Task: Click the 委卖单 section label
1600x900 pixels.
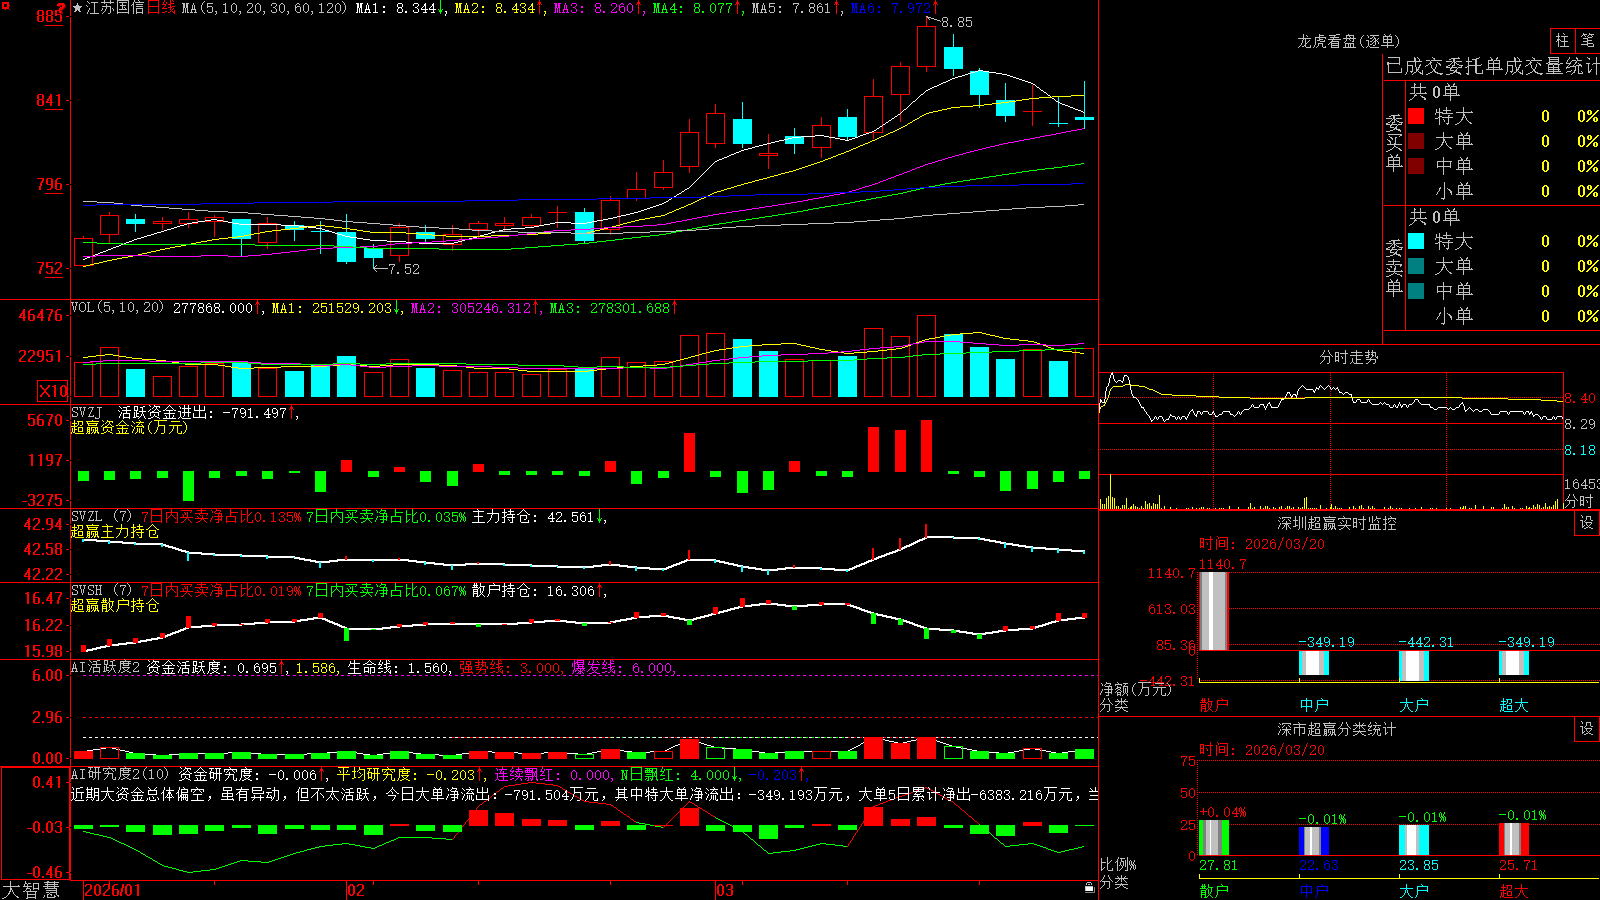Action: click(1394, 267)
